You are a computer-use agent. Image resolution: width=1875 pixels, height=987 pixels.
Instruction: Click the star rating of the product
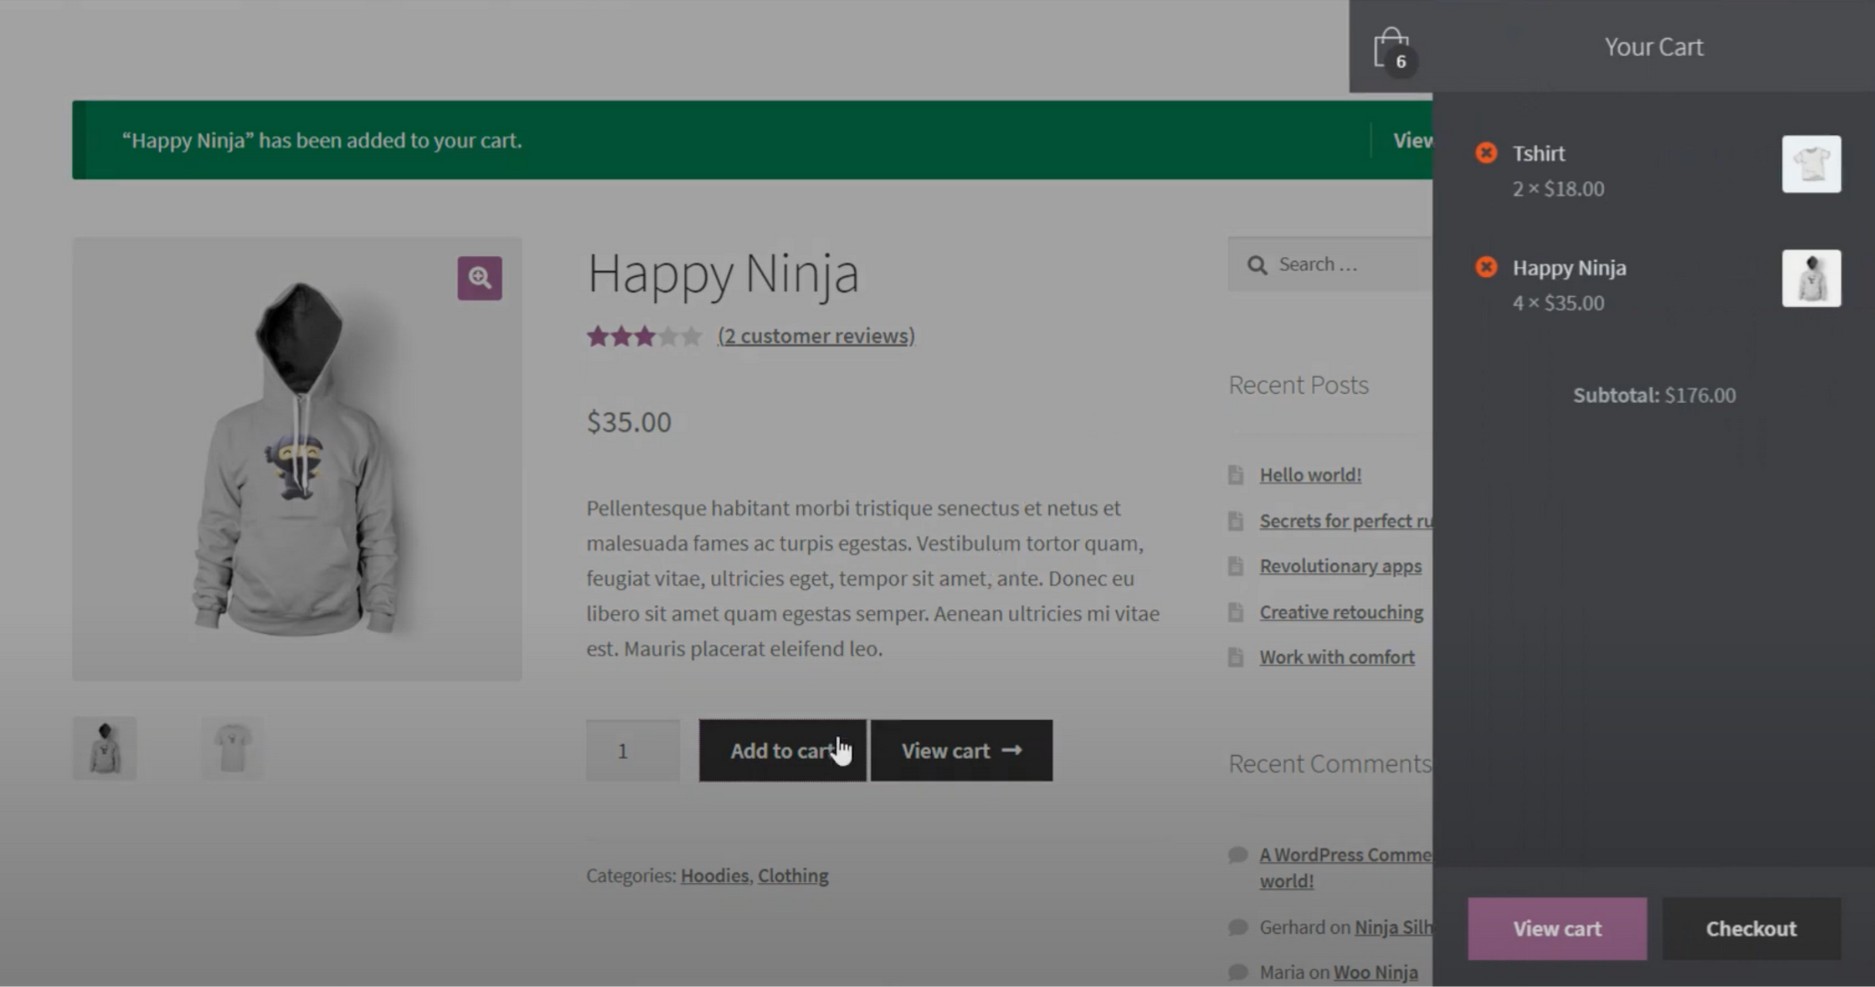coord(644,336)
